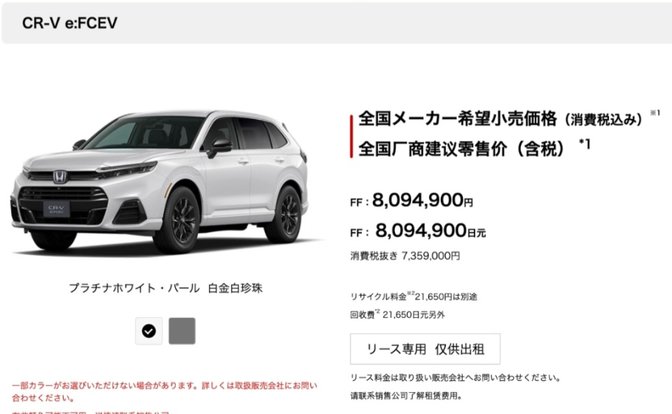Select the white swatch with the checkmark
The height and width of the screenshot is (414, 672).
pyautogui.click(x=149, y=331)
